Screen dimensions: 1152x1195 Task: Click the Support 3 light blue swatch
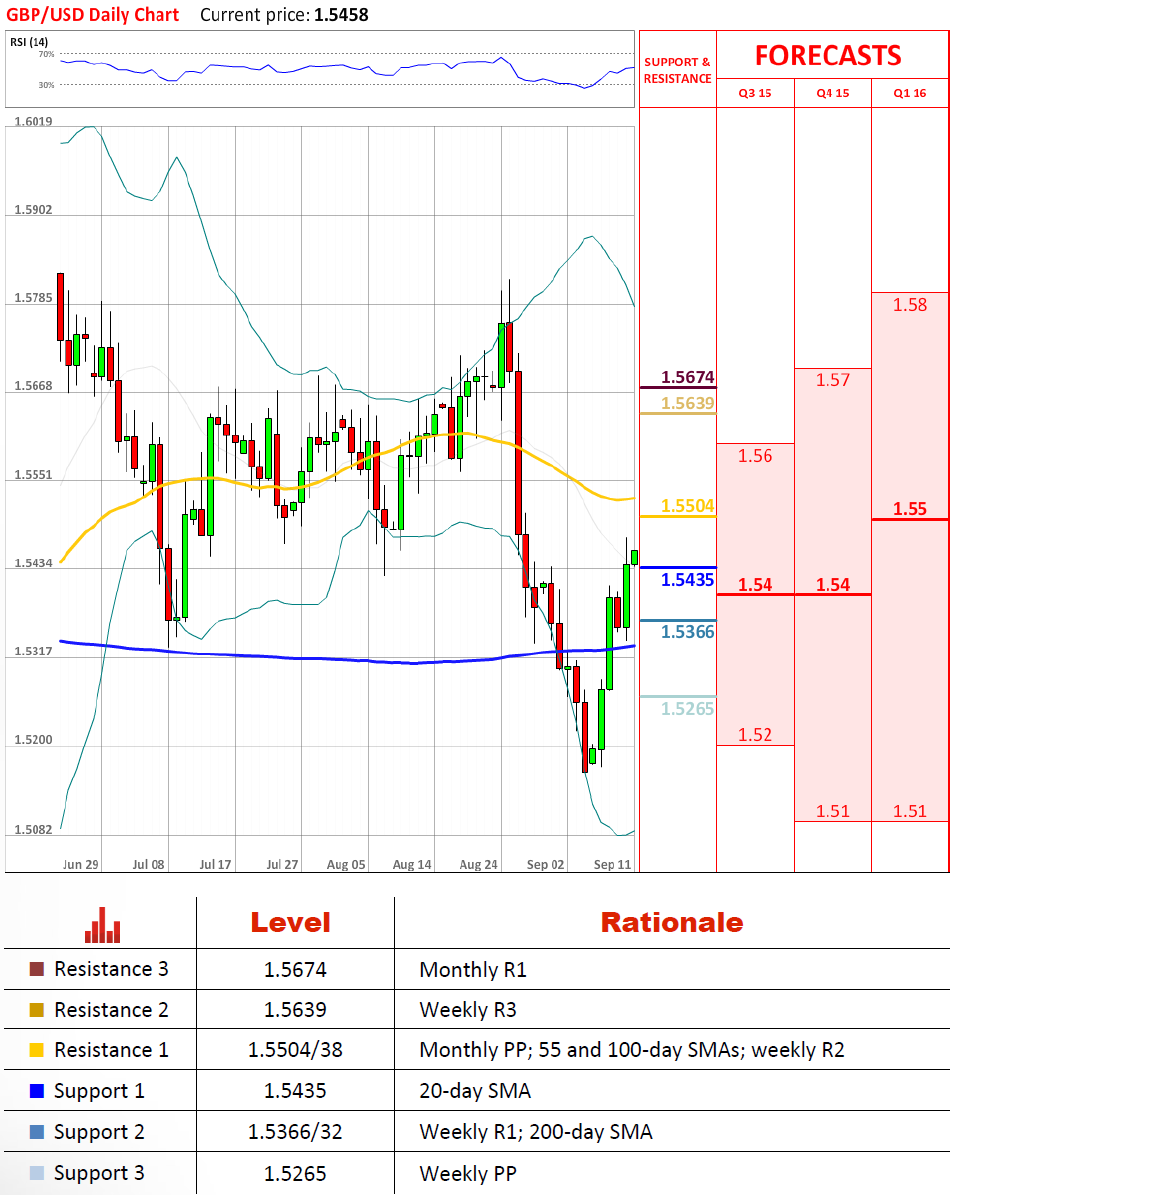(x=37, y=1173)
